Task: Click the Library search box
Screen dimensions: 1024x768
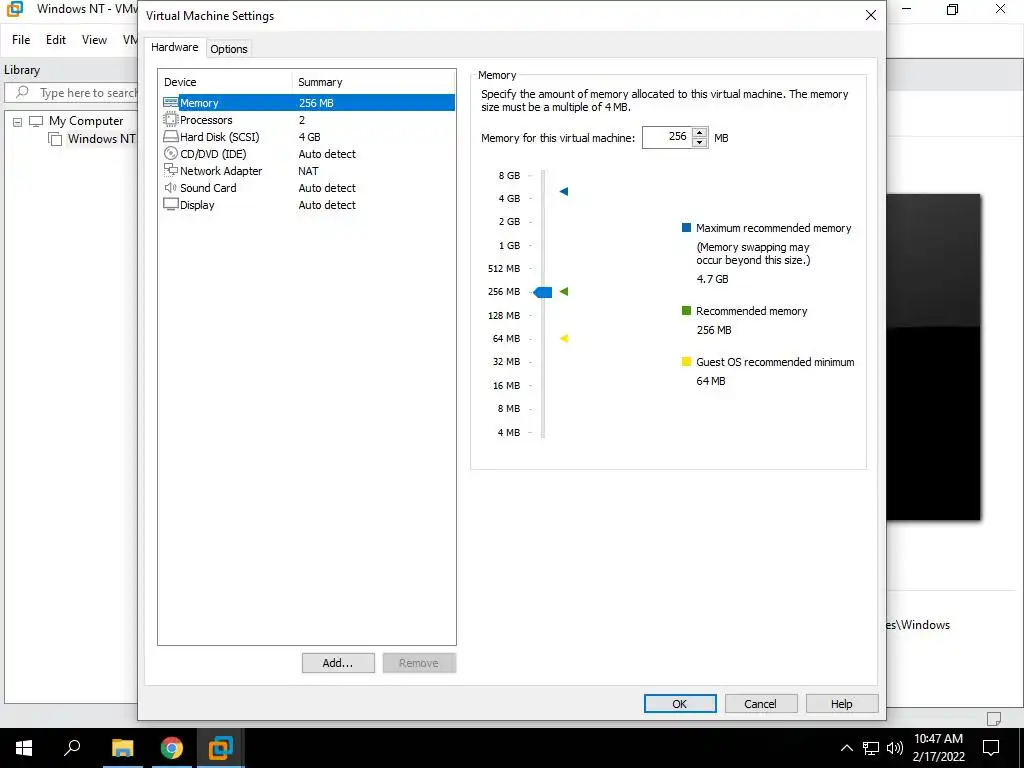Action: 72,93
